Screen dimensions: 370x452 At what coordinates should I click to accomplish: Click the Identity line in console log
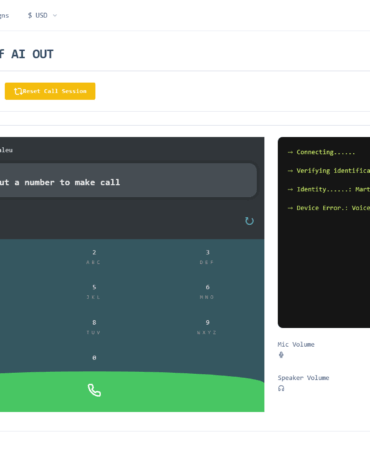(x=329, y=189)
